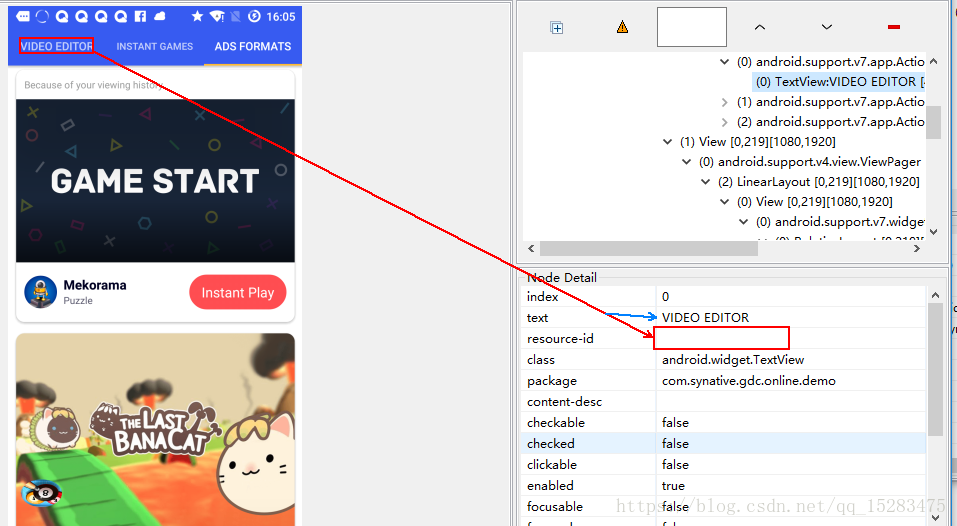Click the yellow warning triangle icon
Image resolution: width=957 pixels, height=526 pixels.
coord(622,27)
